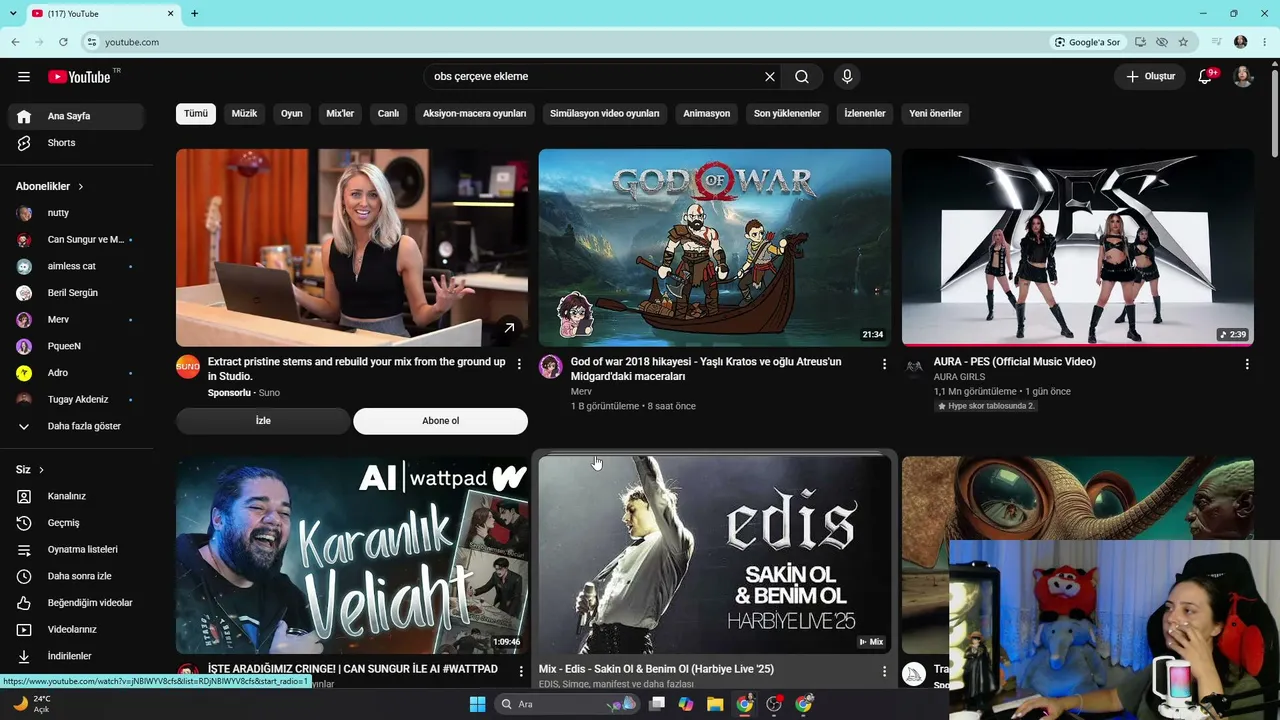Go to YouTube home via the logo
This screenshot has height=720, width=1280.
click(79, 77)
